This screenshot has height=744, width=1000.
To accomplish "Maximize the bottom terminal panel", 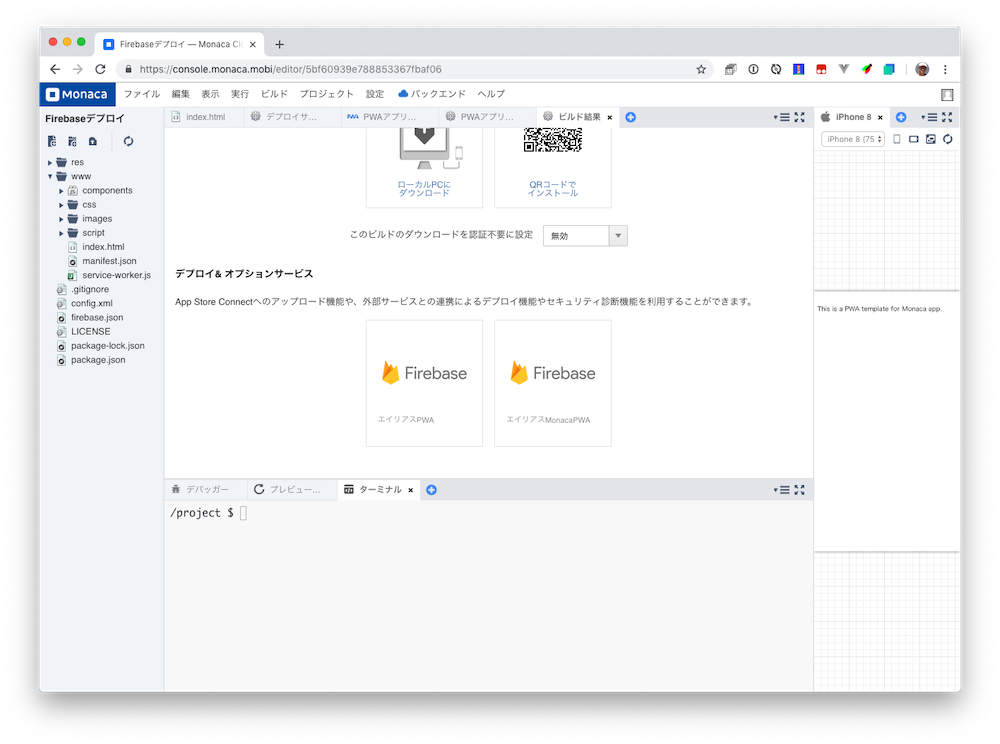I will (x=799, y=490).
